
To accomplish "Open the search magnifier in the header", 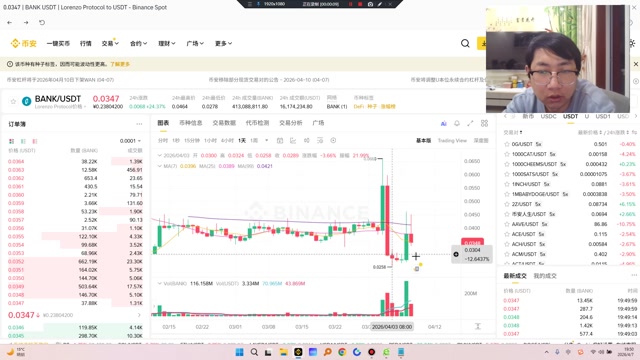I will pyautogui.click(x=465, y=43).
